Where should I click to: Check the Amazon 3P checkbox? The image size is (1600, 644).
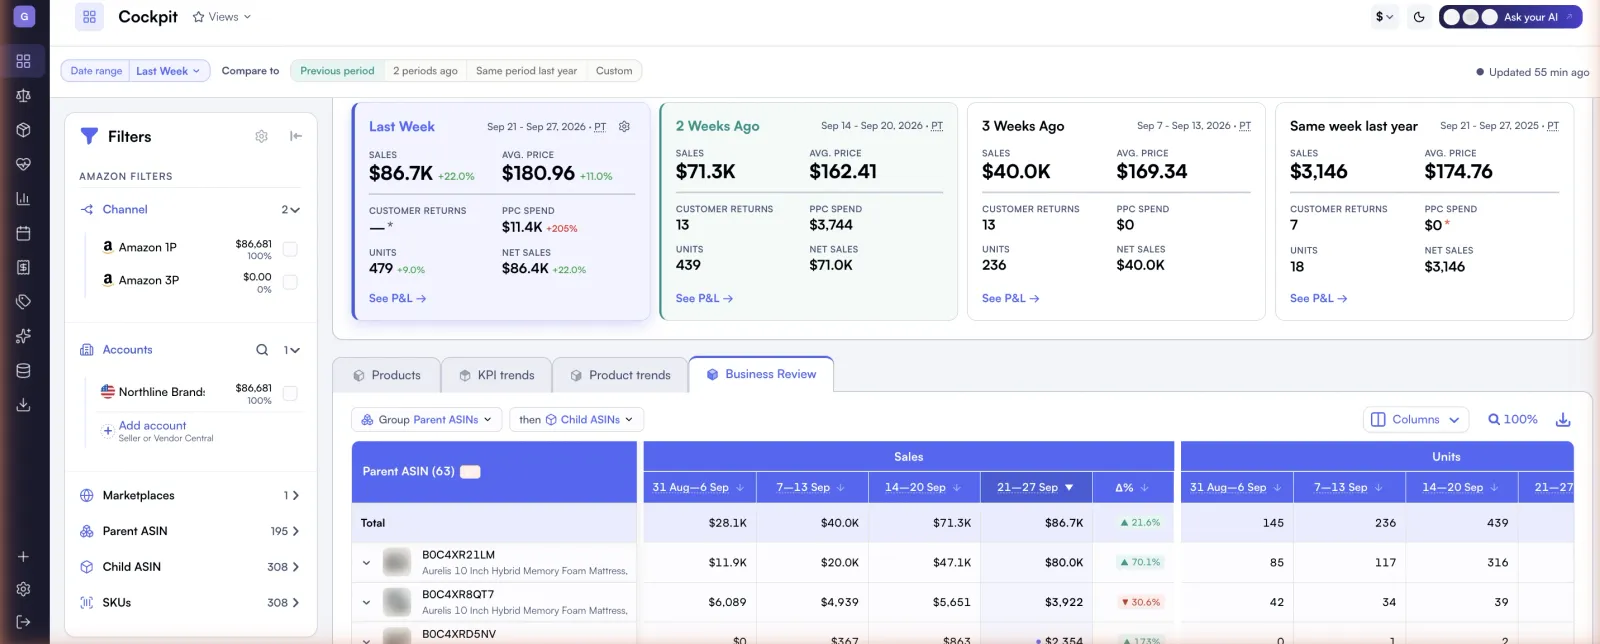tap(290, 282)
